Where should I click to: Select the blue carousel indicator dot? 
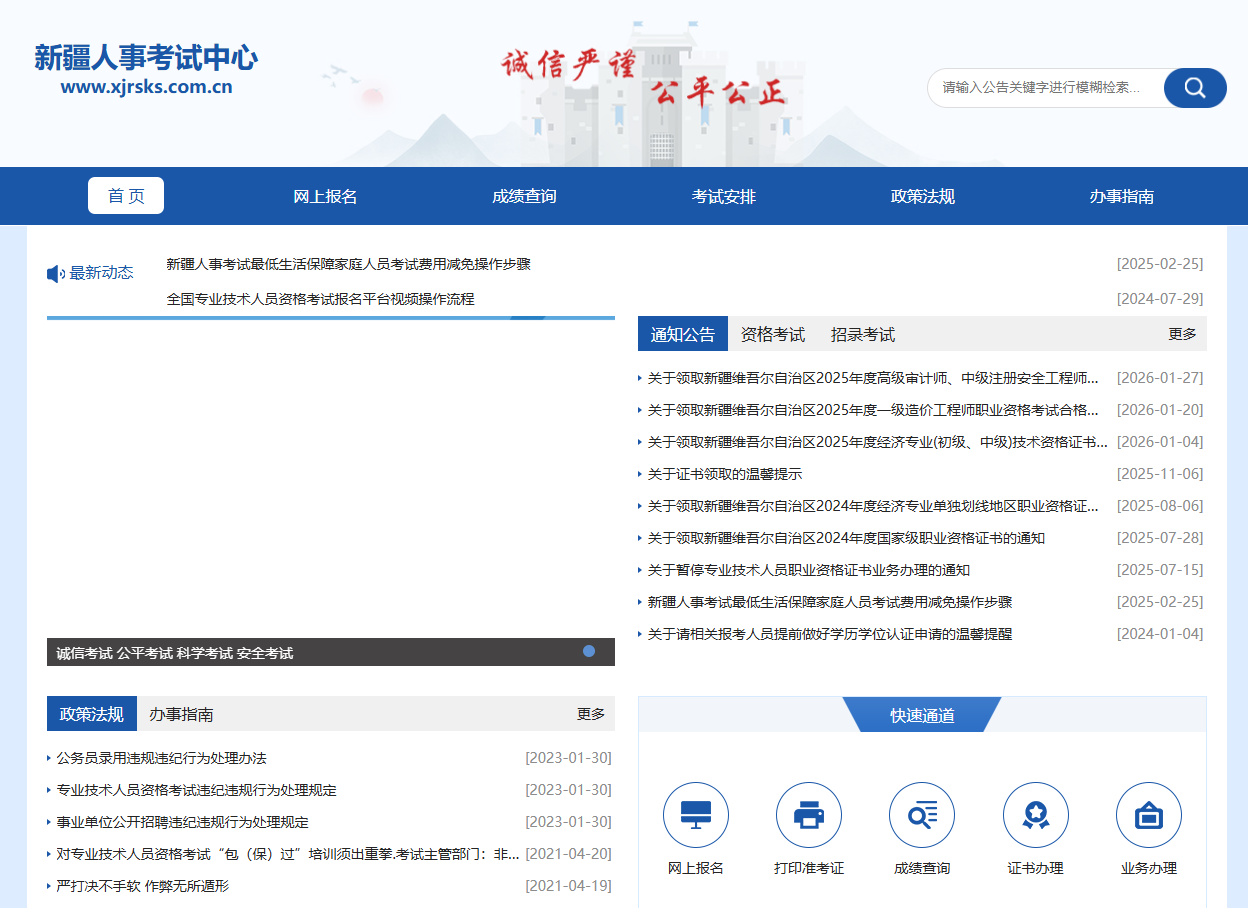pyautogui.click(x=589, y=651)
